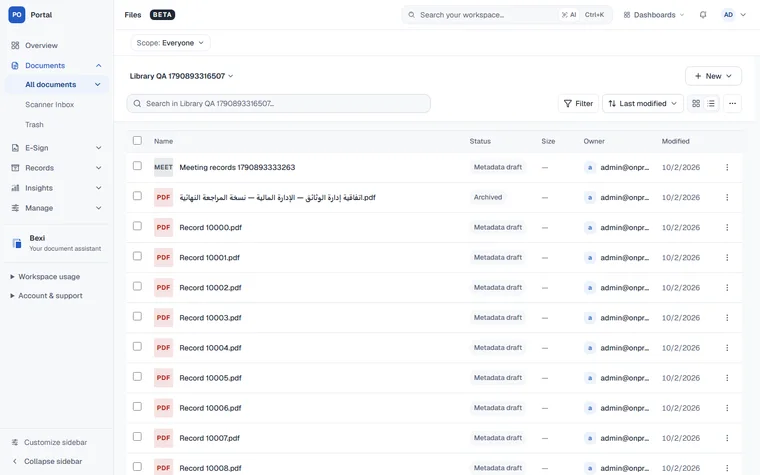Click the New button
The image size is (760, 475).
pos(713,76)
